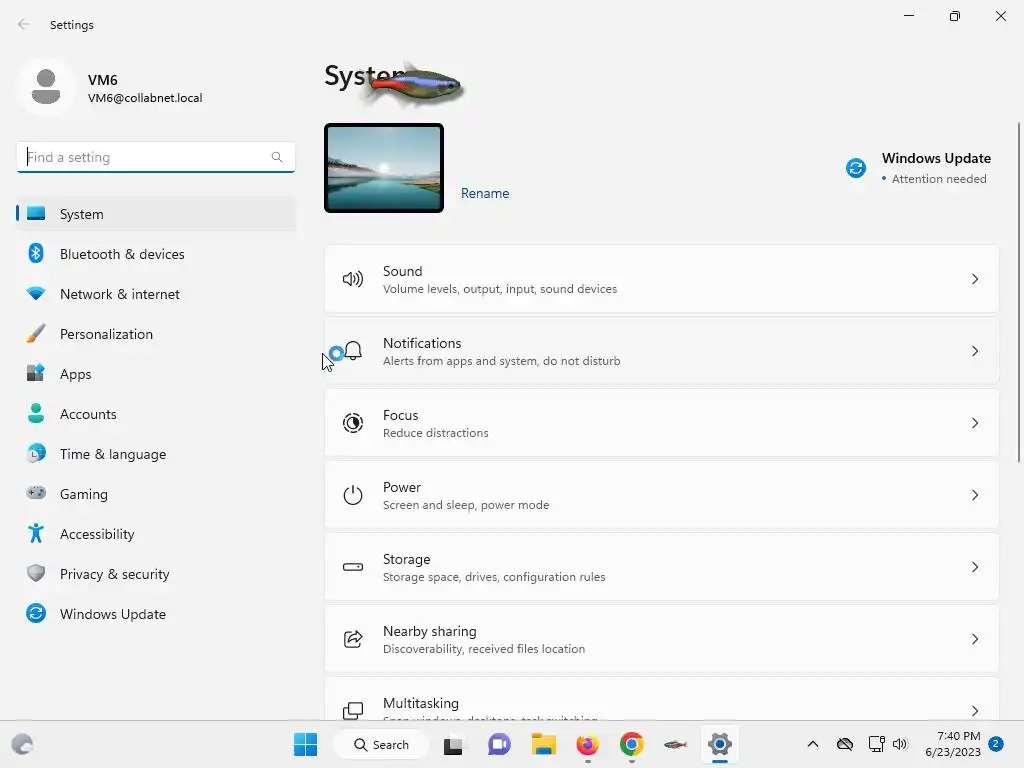Open the Chat app on taskbar
This screenshot has height=768, width=1024.
coord(499,744)
